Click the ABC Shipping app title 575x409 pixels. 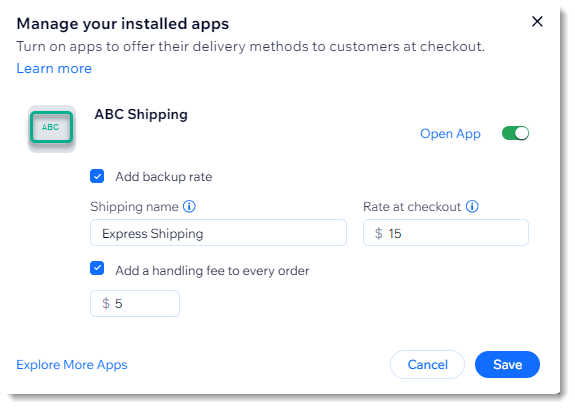tap(141, 114)
